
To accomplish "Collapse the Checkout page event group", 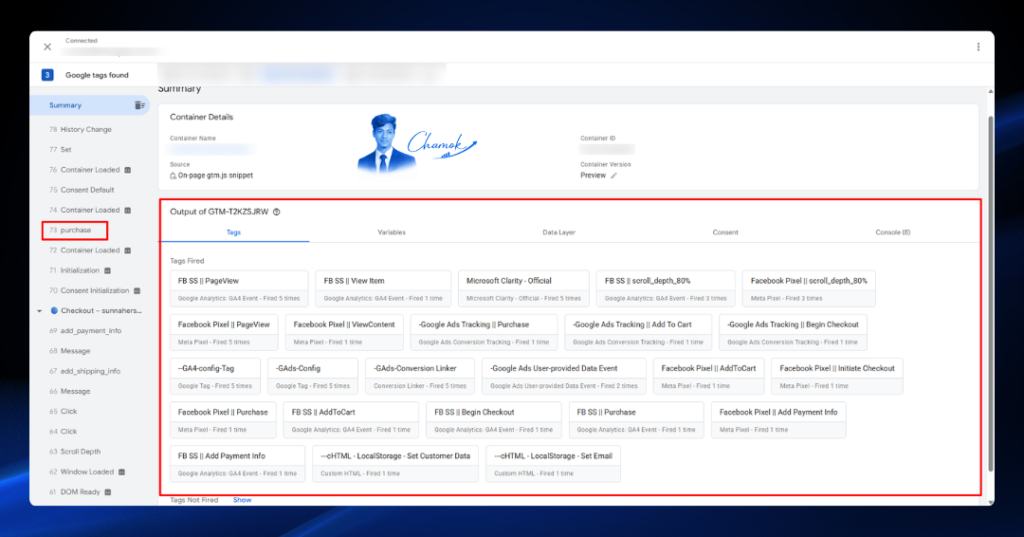I will 39,311.
